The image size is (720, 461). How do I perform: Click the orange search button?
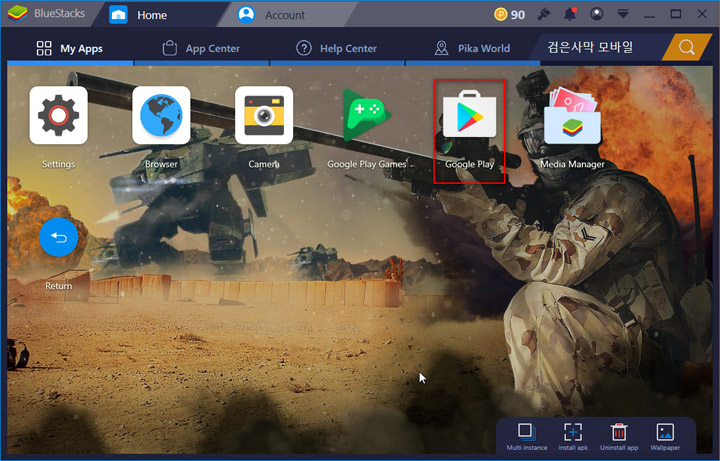pos(687,47)
